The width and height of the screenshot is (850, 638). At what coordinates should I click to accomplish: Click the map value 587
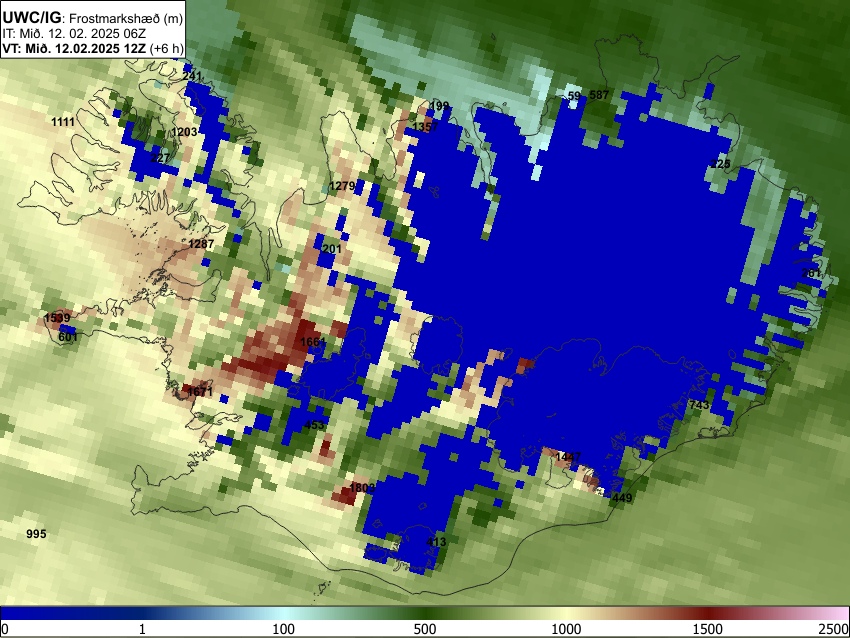599,95
